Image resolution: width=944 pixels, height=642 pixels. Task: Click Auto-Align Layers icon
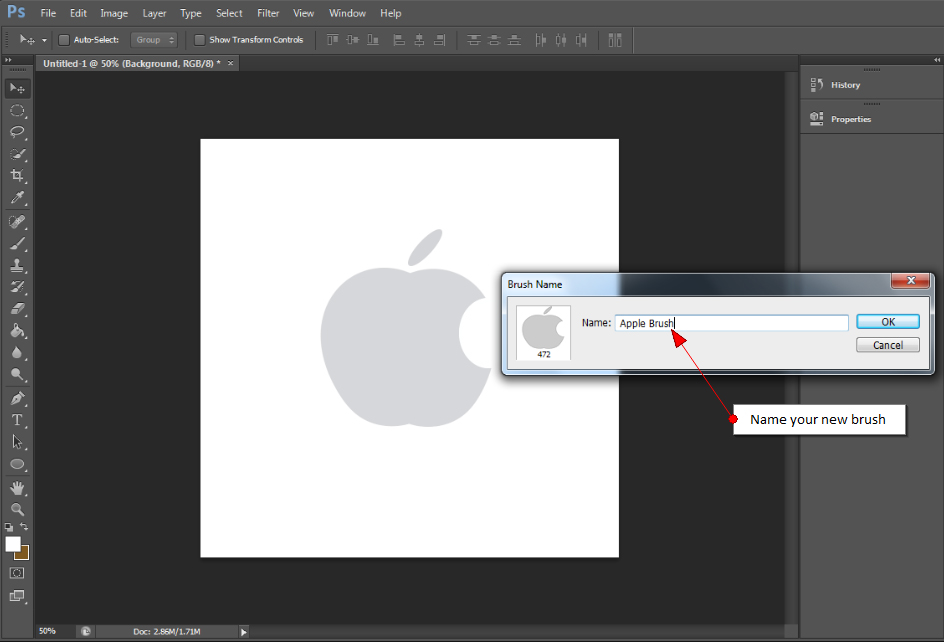tap(615, 40)
